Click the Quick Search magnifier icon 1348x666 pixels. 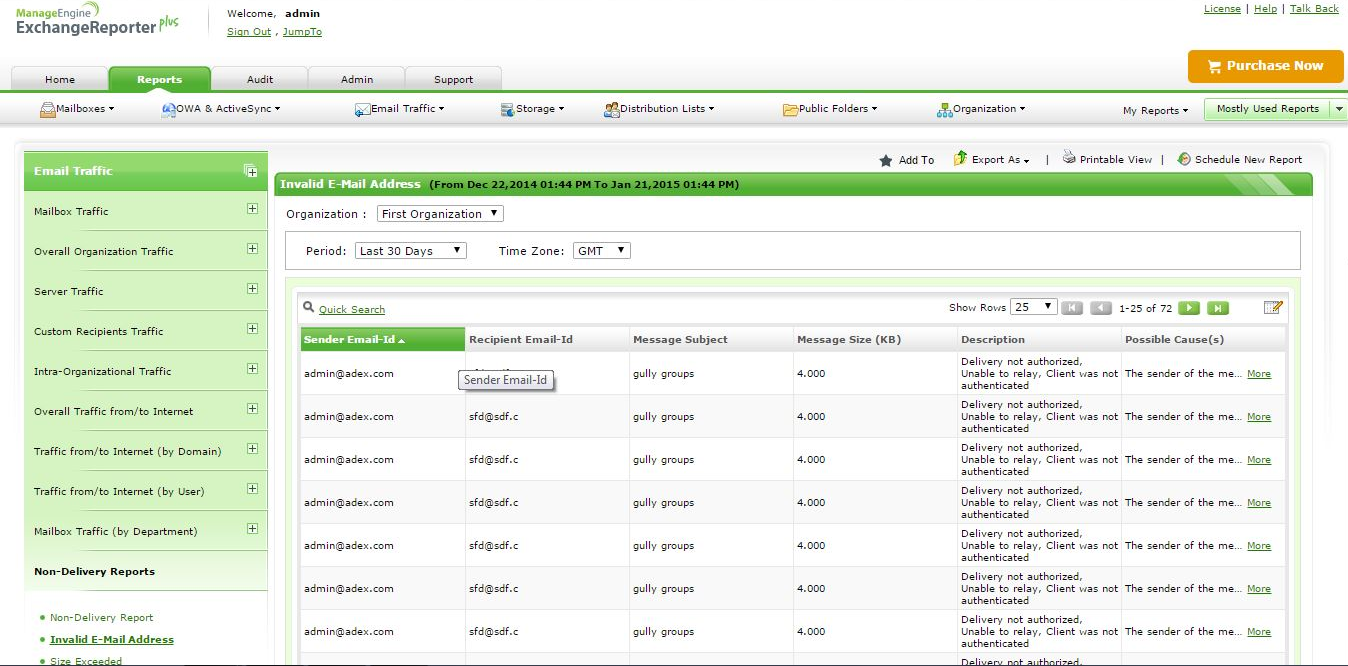coord(309,308)
